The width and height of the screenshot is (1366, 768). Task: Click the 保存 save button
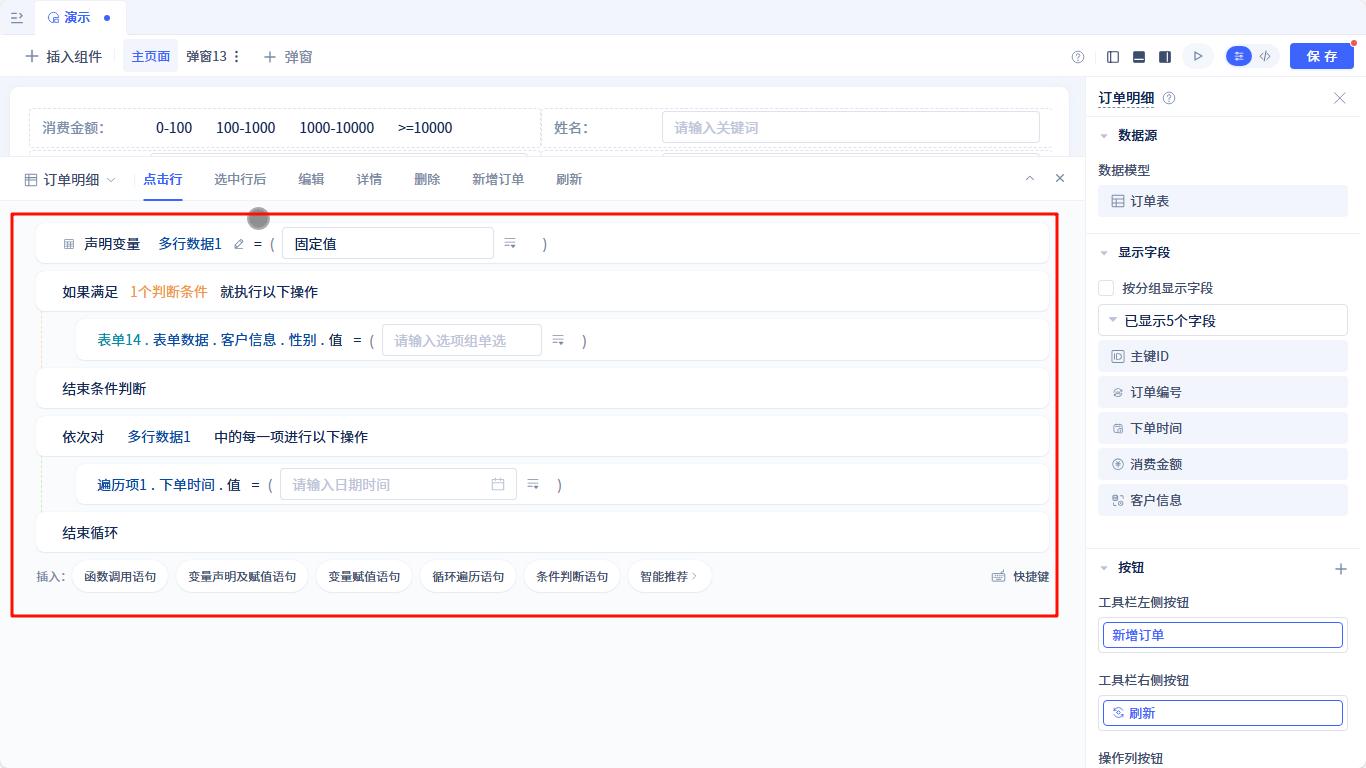(x=1322, y=56)
